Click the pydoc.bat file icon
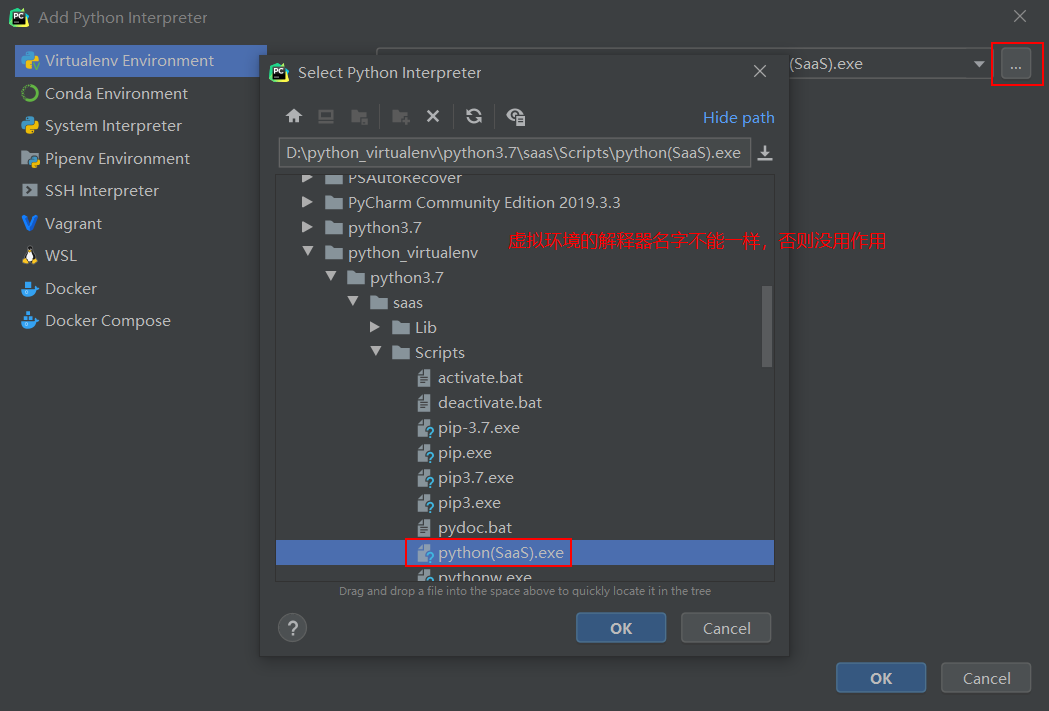The width and height of the screenshot is (1049, 711). 423,528
